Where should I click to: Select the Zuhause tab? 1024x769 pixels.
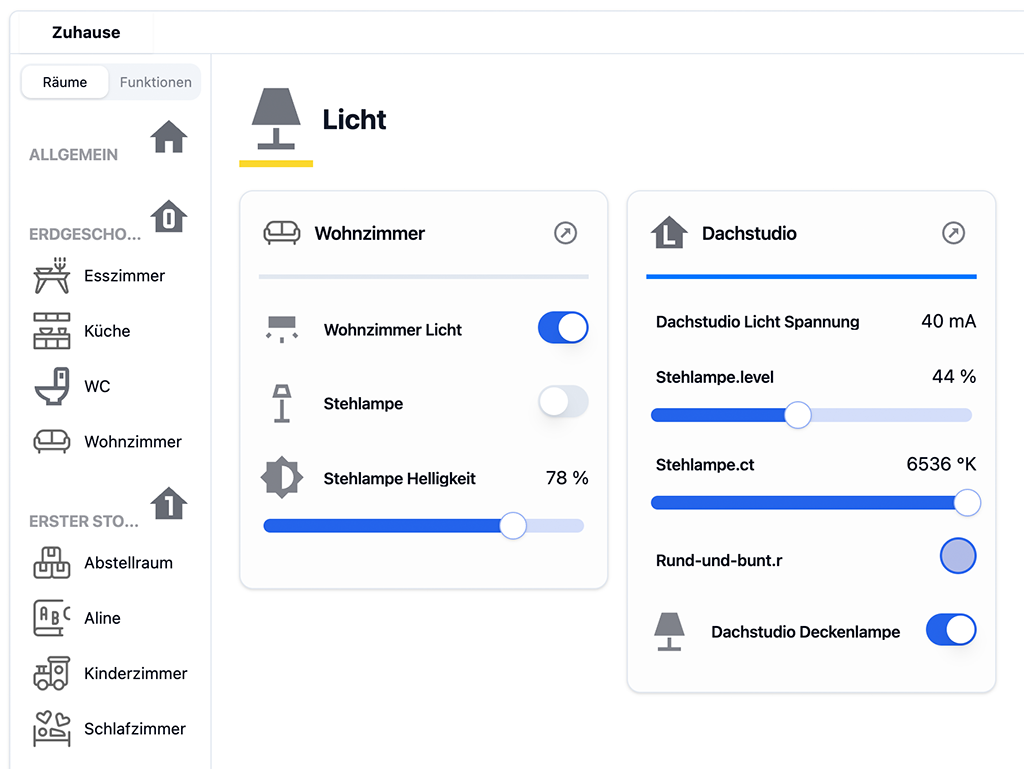pos(85,32)
